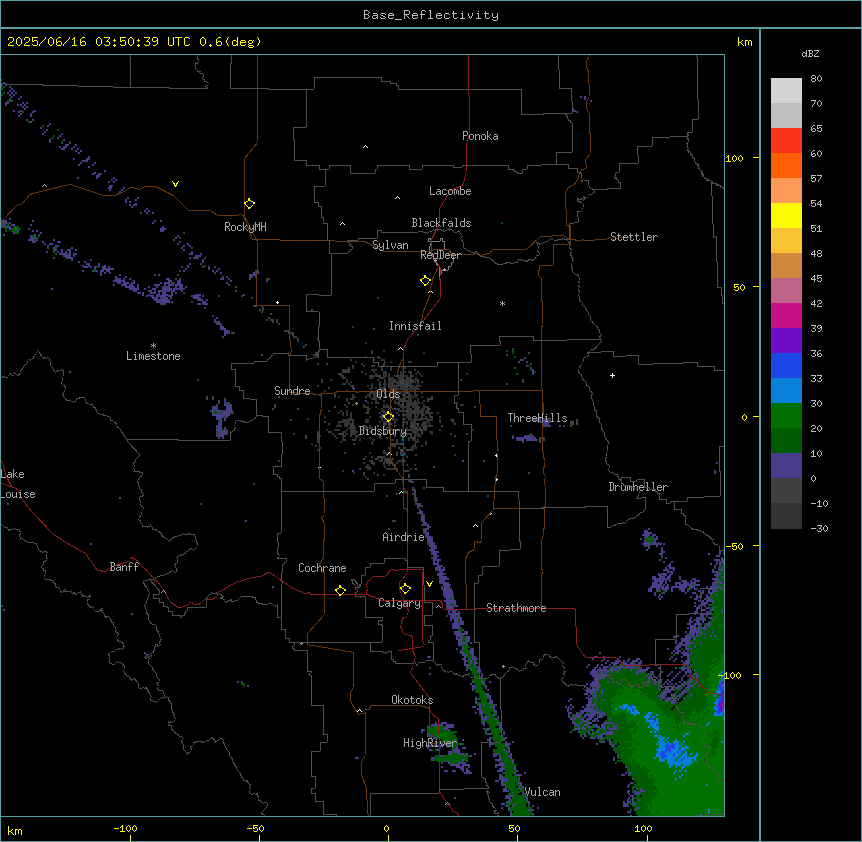
Task: Click the yellow diamond marker near RockyMH
Action: pos(249,204)
